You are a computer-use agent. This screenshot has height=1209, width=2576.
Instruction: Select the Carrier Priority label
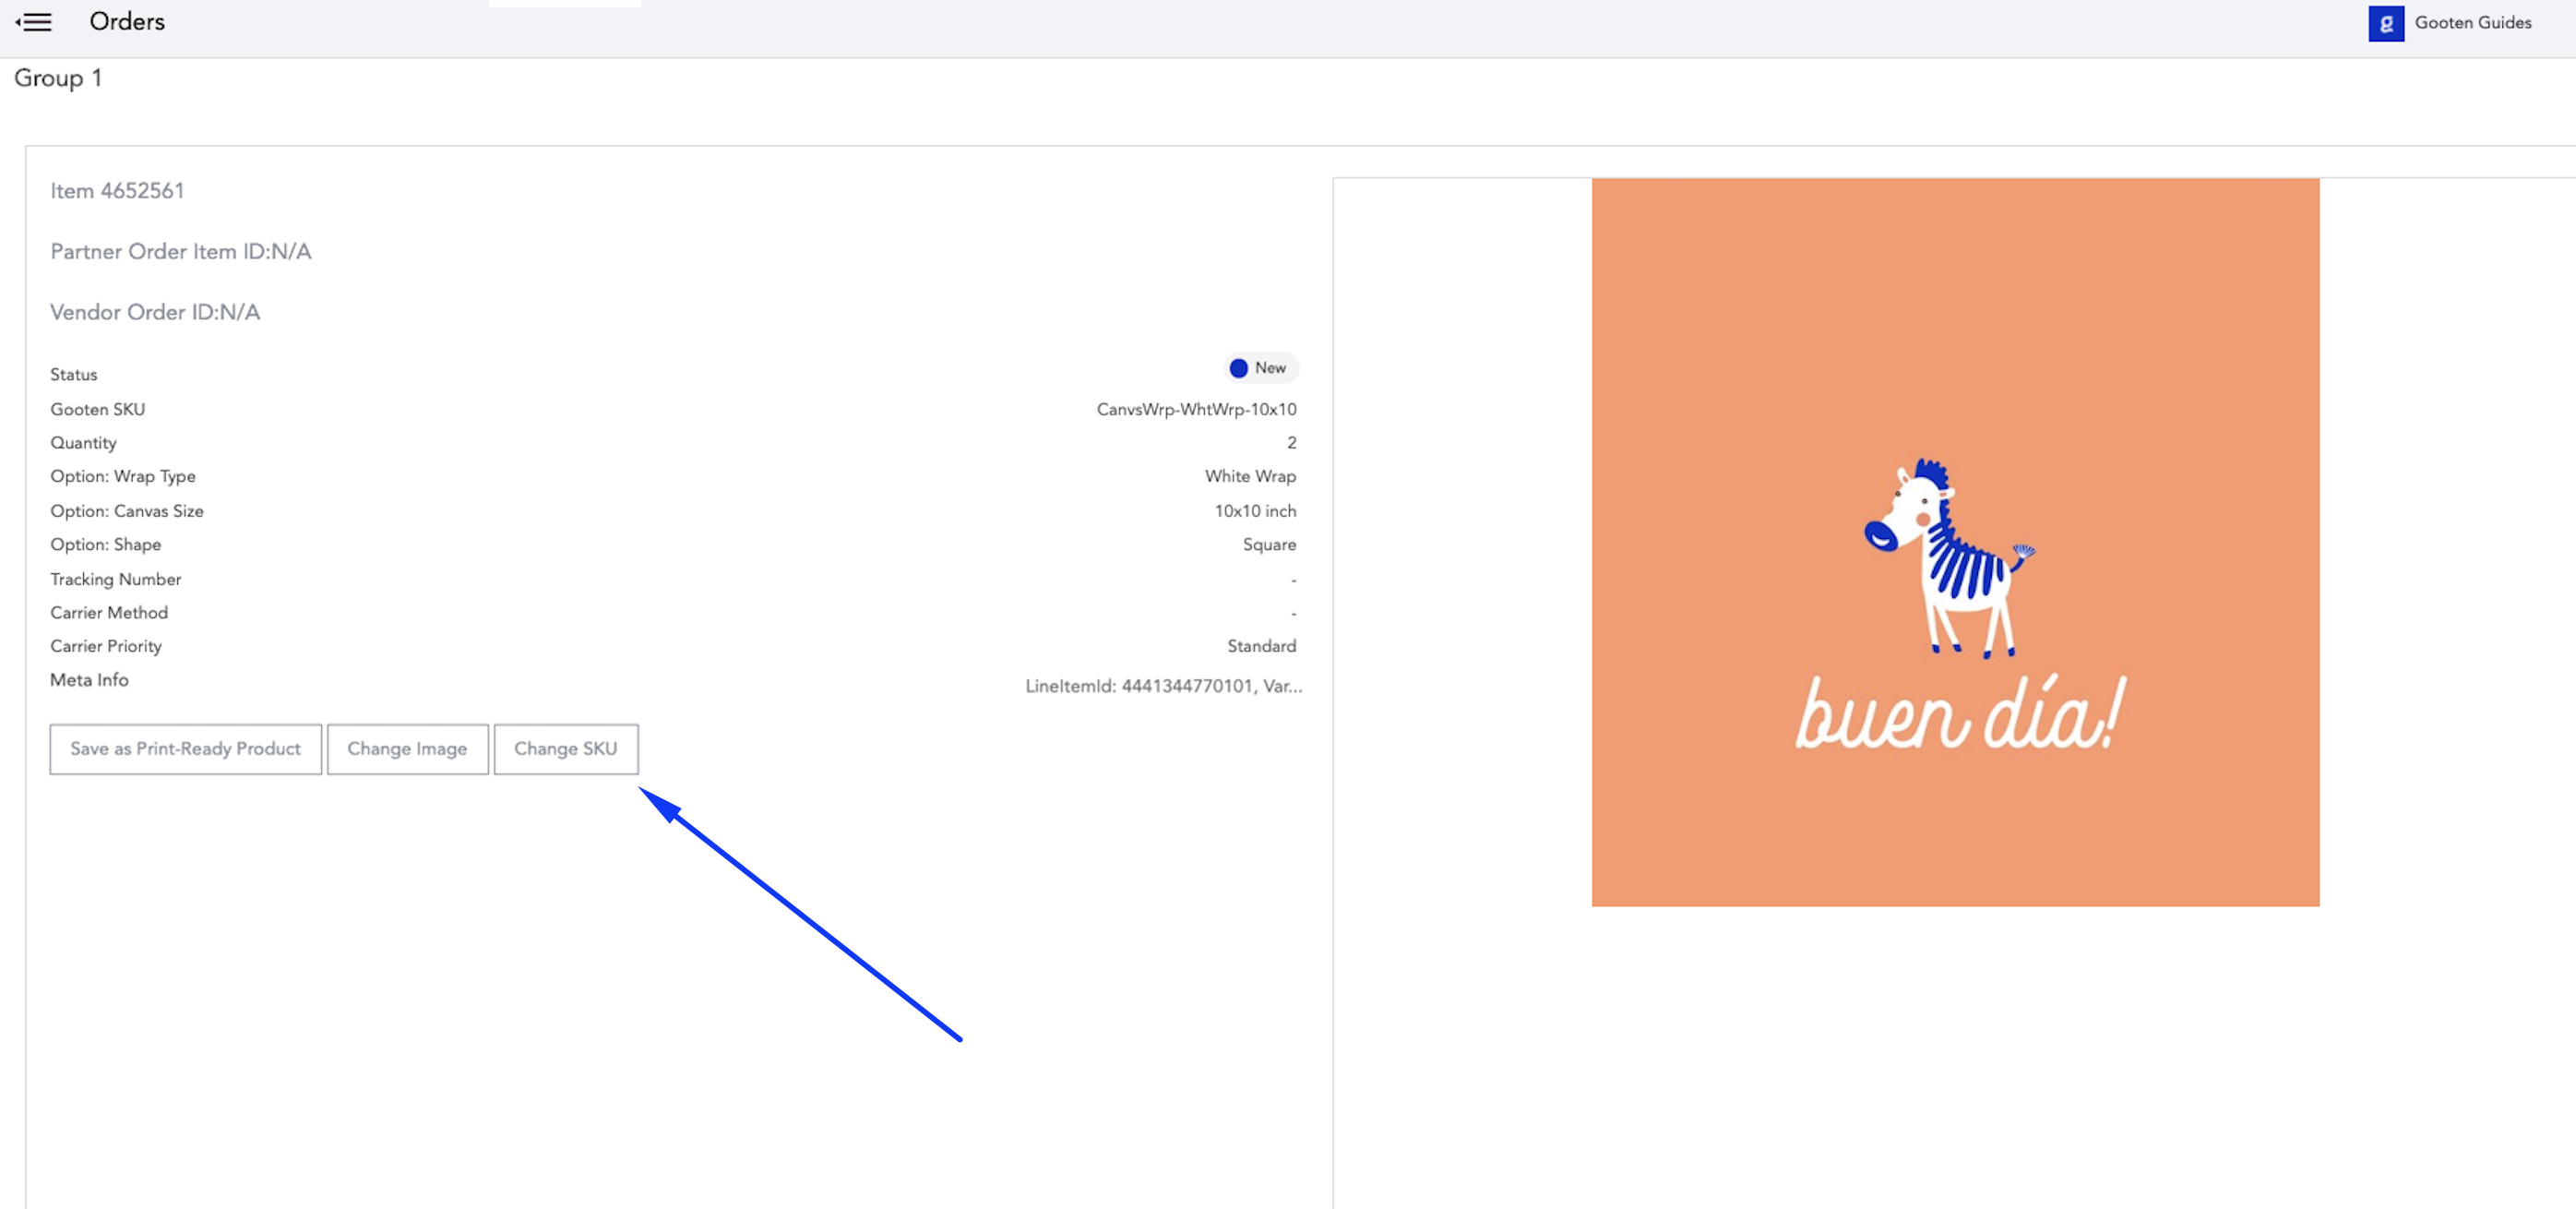click(x=106, y=646)
